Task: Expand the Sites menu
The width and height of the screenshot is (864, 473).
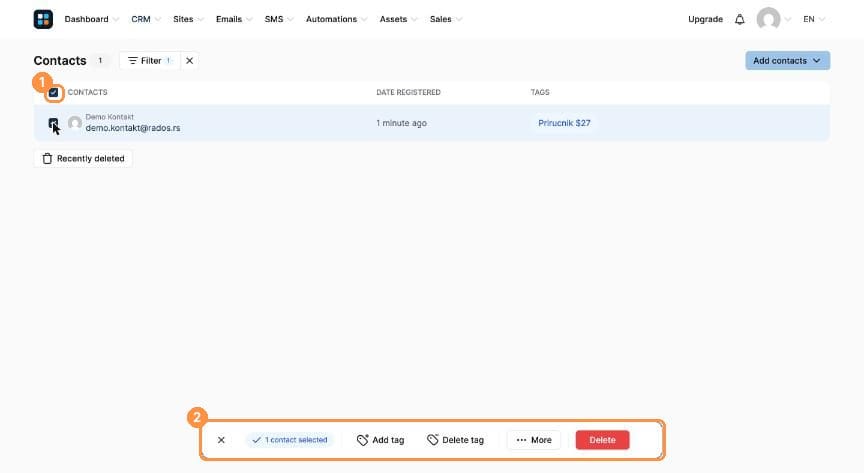Action: click(188, 19)
